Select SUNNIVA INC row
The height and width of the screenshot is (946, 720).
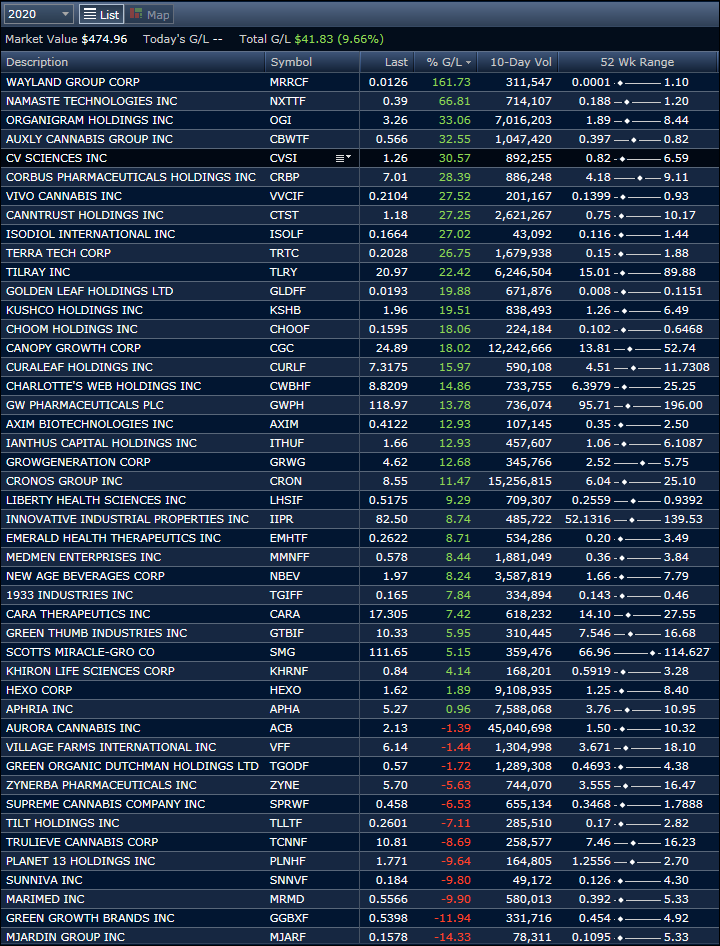coord(359,880)
